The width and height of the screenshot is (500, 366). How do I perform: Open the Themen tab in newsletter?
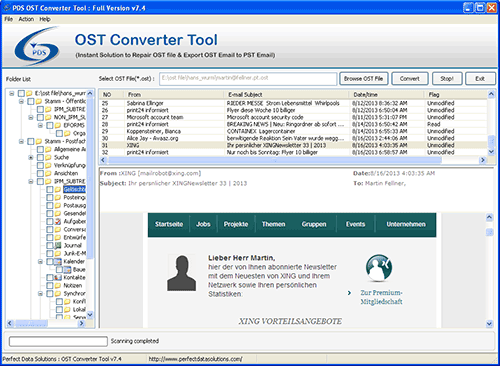coord(273,224)
